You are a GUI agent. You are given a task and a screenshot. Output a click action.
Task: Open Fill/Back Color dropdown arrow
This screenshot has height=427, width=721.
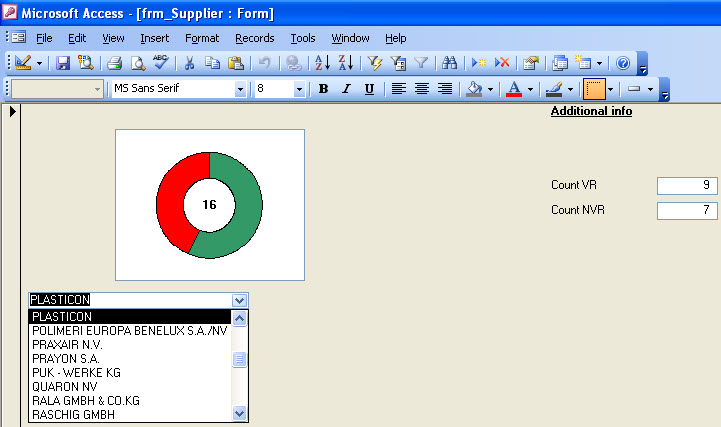click(x=490, y=89)
